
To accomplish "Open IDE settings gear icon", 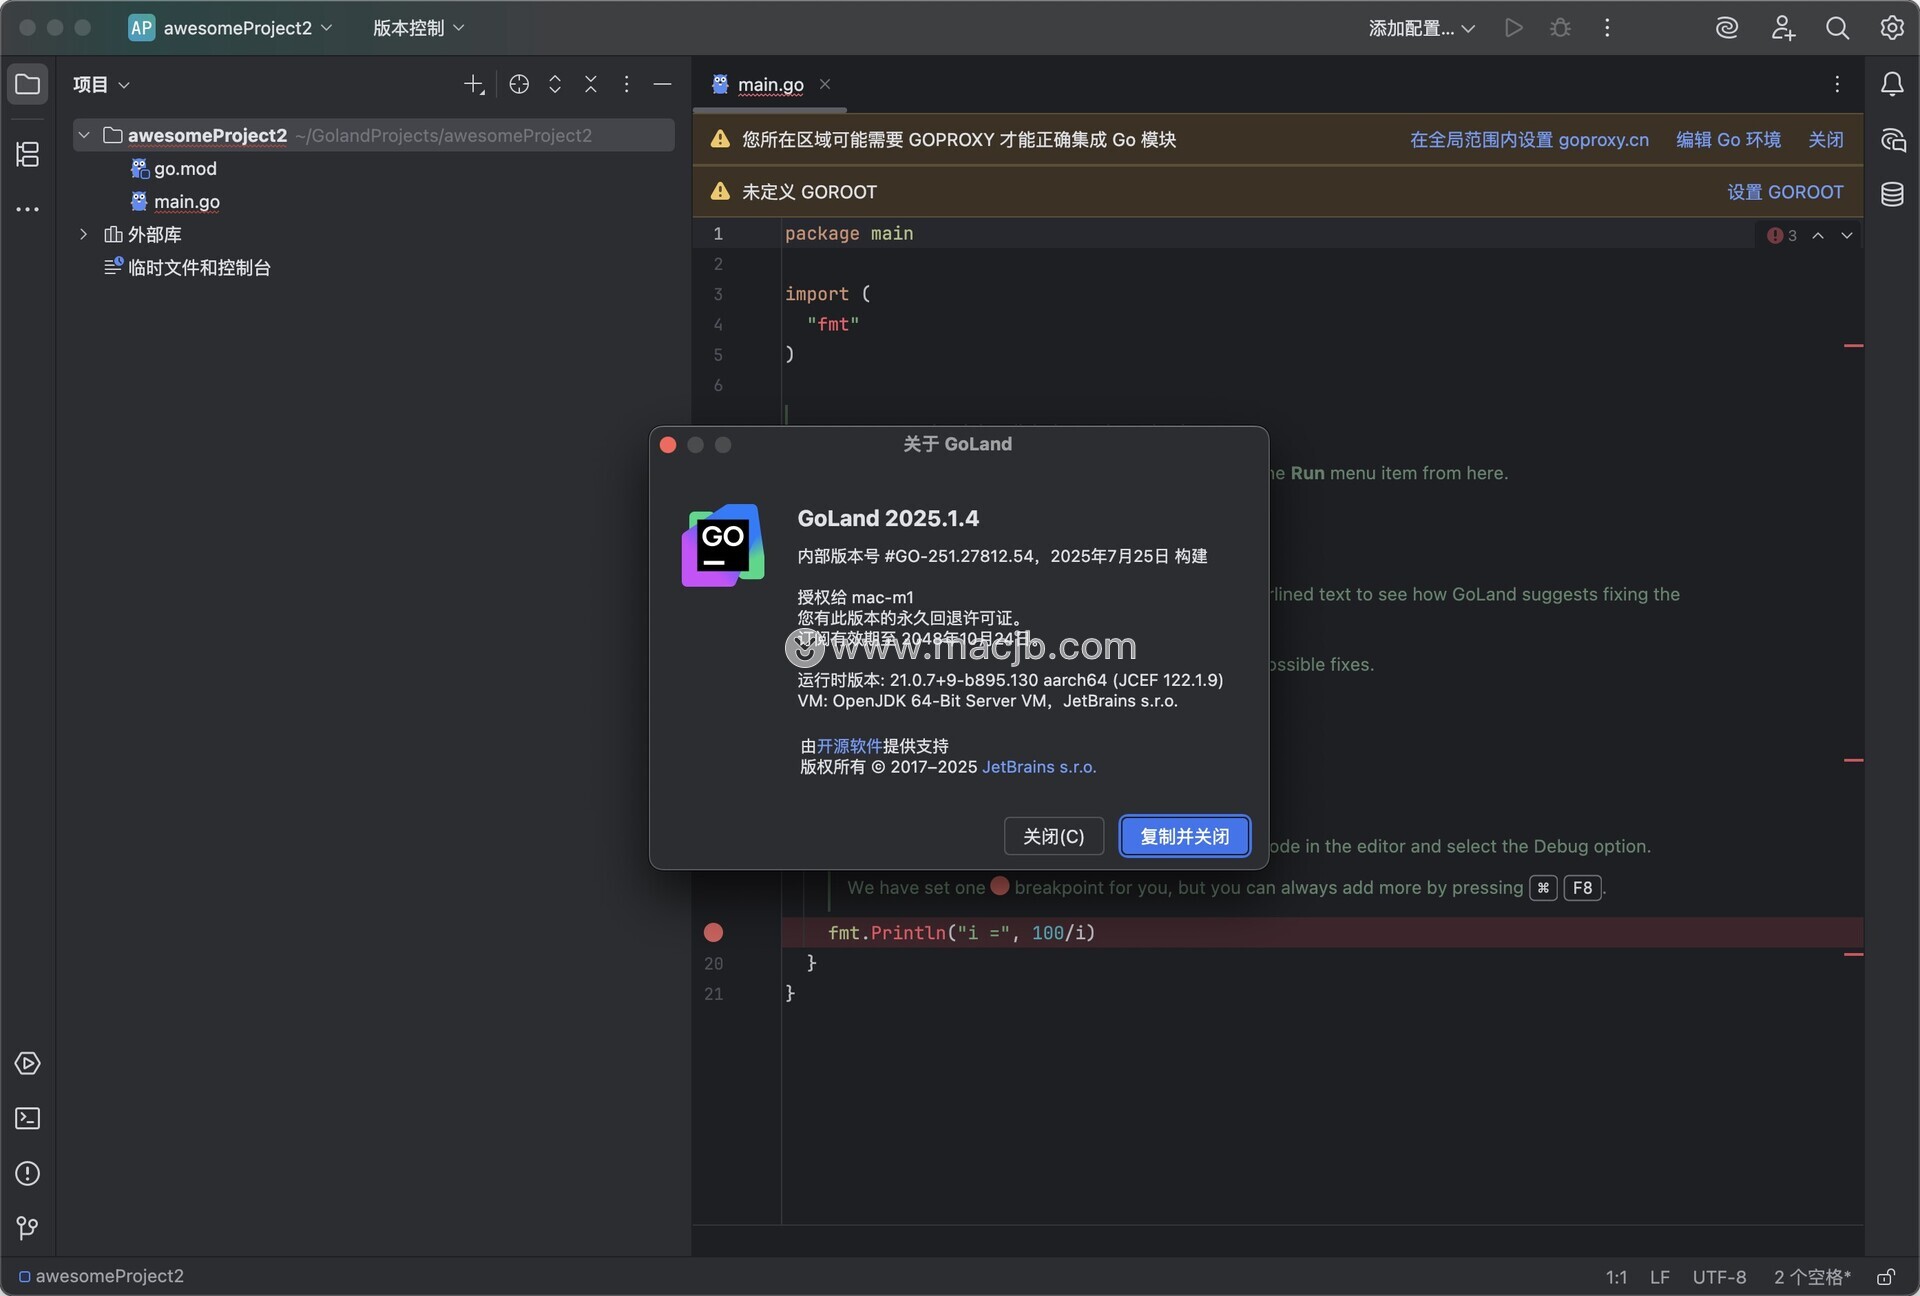I will (1892, 28).
